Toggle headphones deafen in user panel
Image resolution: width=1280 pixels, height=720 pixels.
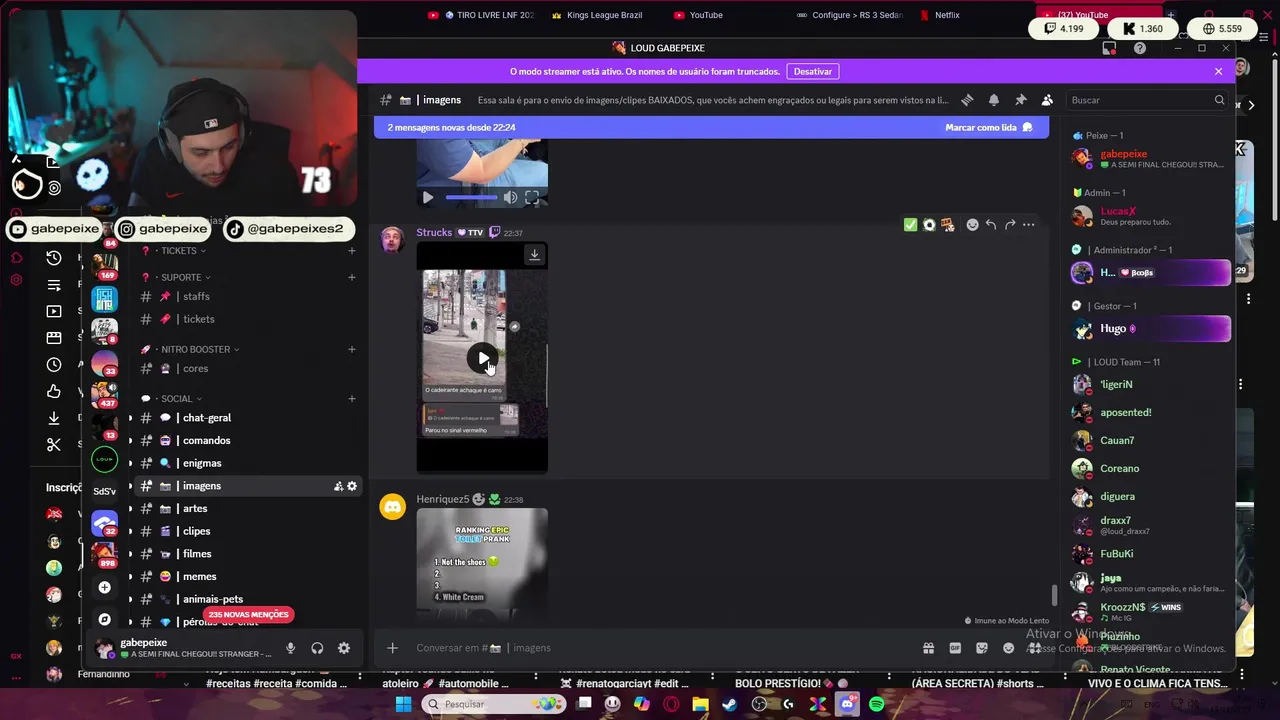pos(317,648)
